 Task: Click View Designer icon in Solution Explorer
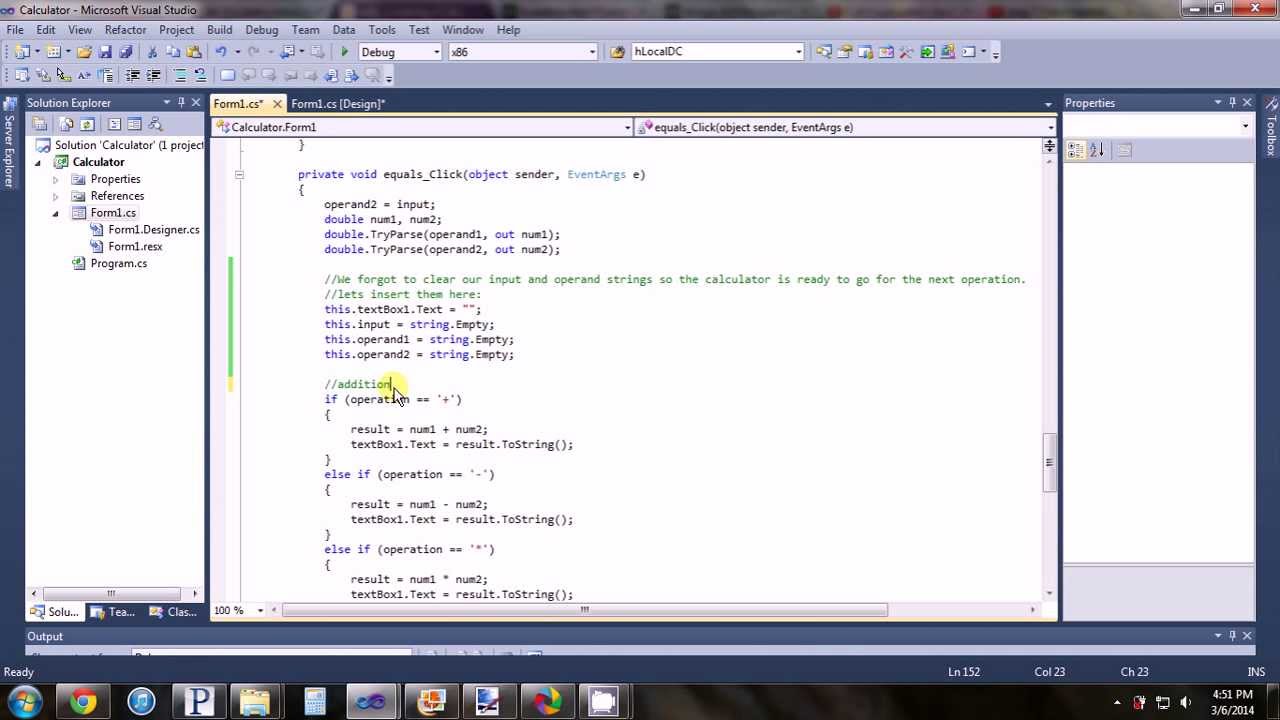(x=134, y=124)
